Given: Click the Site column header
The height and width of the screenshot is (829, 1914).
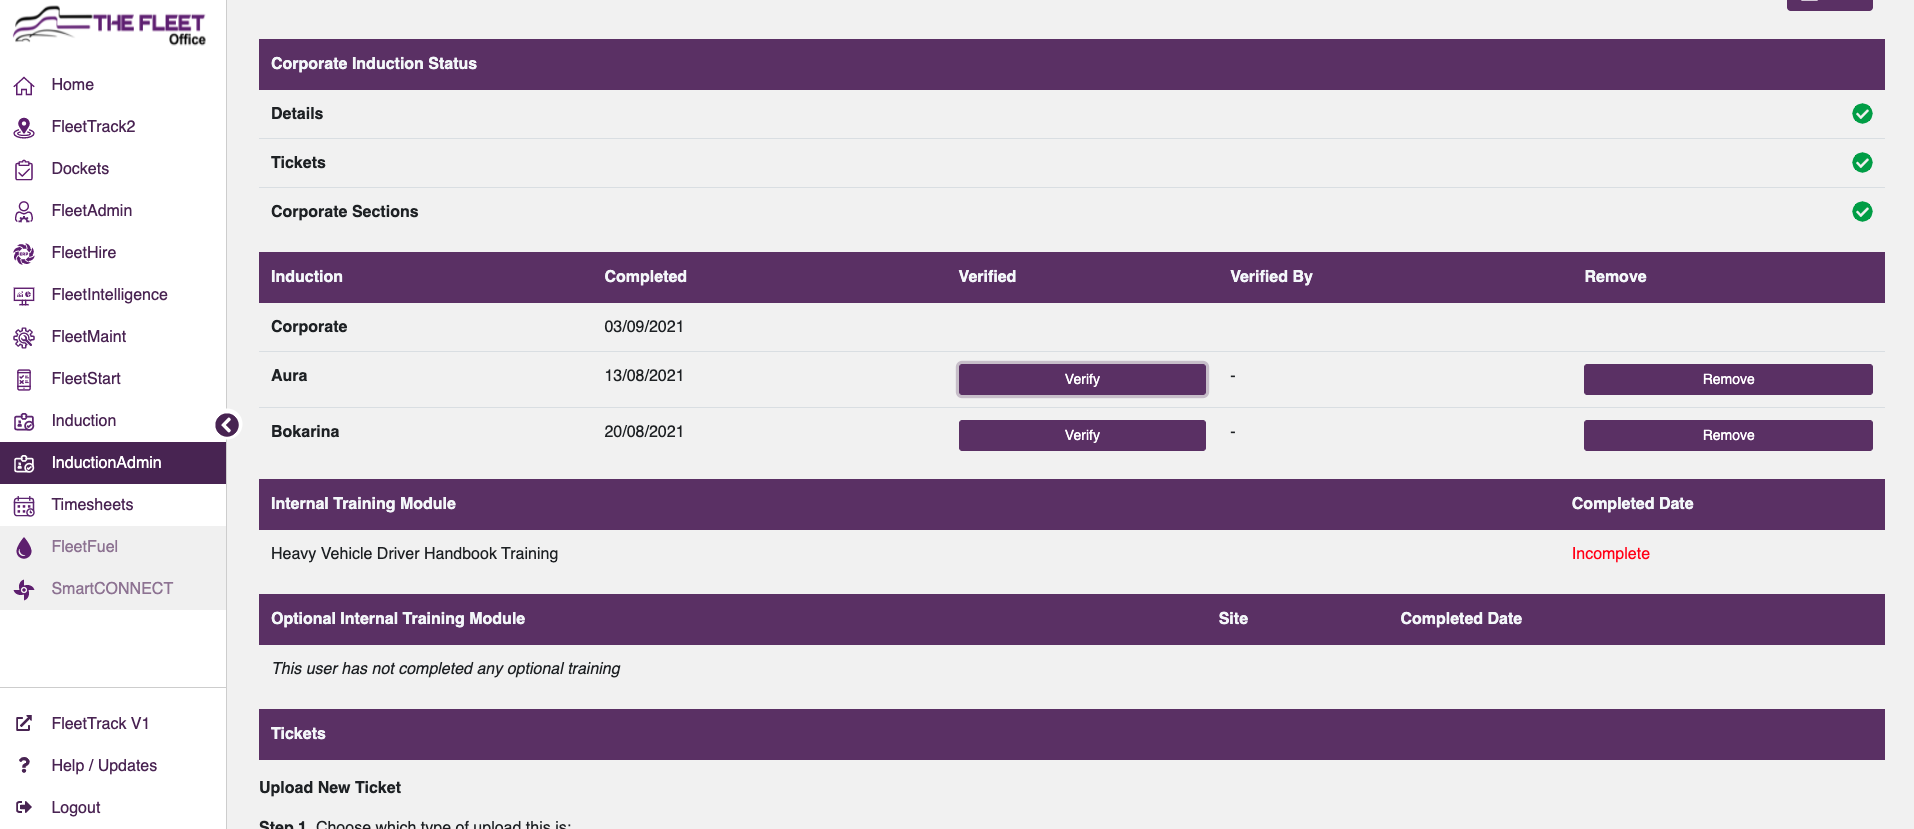Looking at the screenshot, I should coord(1233,619).
